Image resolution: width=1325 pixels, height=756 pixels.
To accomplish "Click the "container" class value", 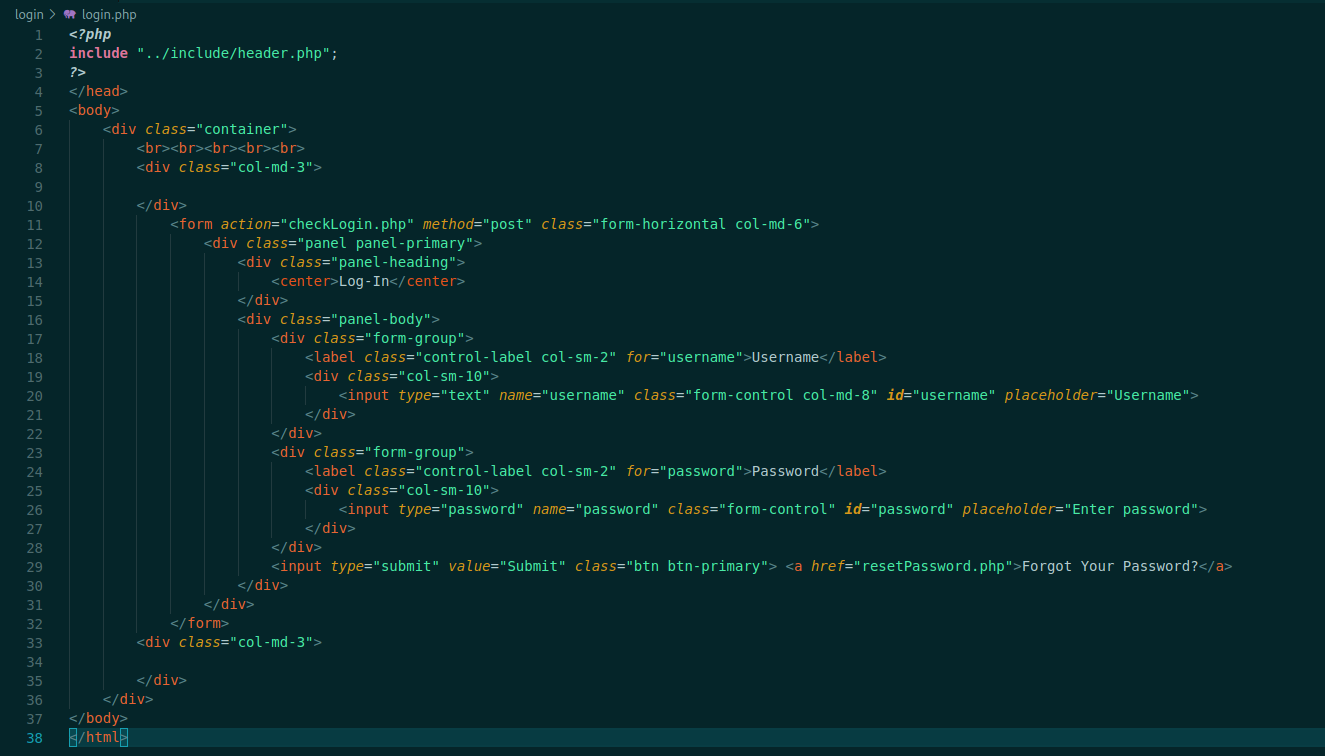I will [242, 129].
